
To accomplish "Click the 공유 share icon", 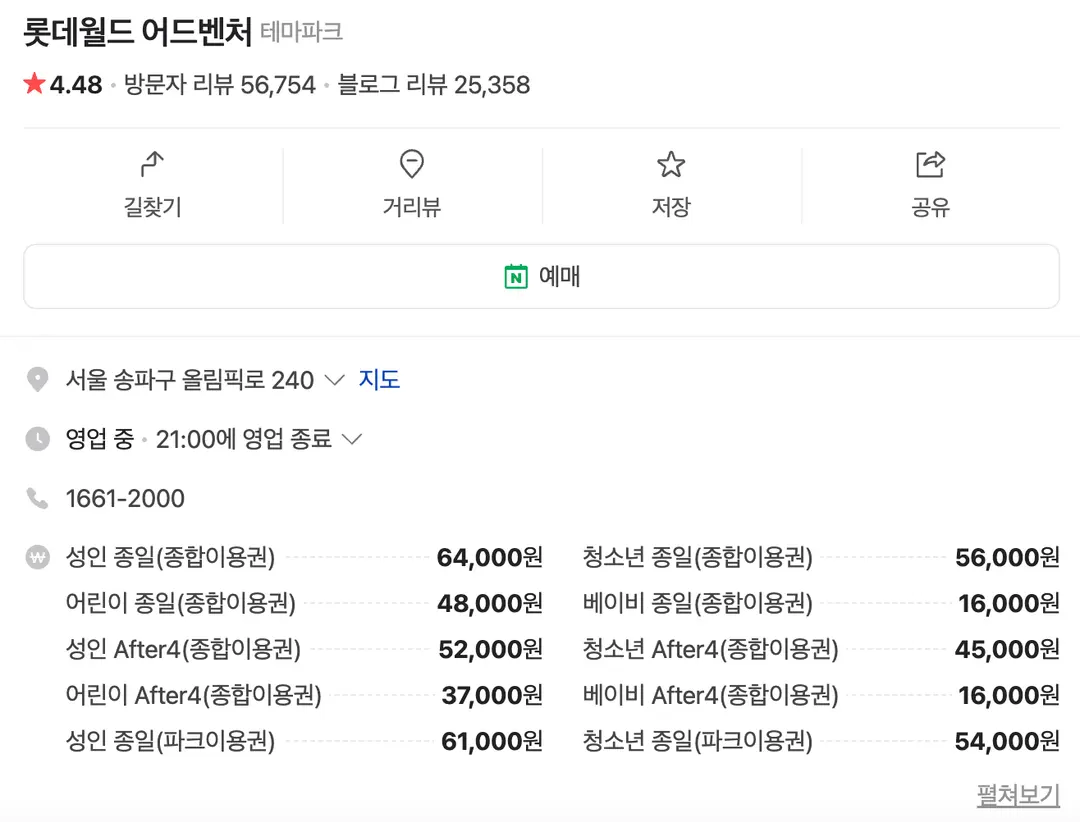I will coord(931,164).
